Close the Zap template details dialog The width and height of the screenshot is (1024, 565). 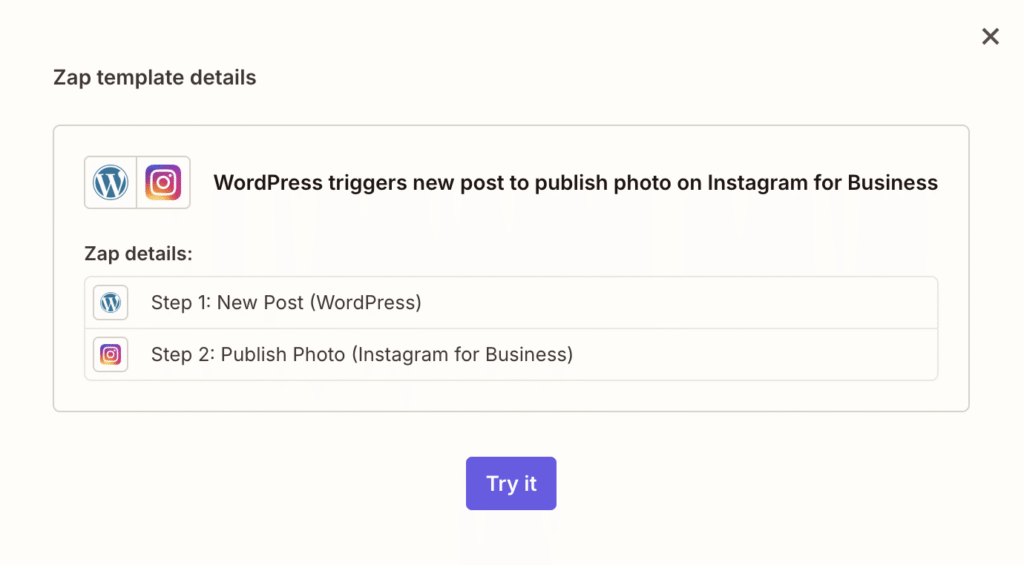click(x=990, y=37)
